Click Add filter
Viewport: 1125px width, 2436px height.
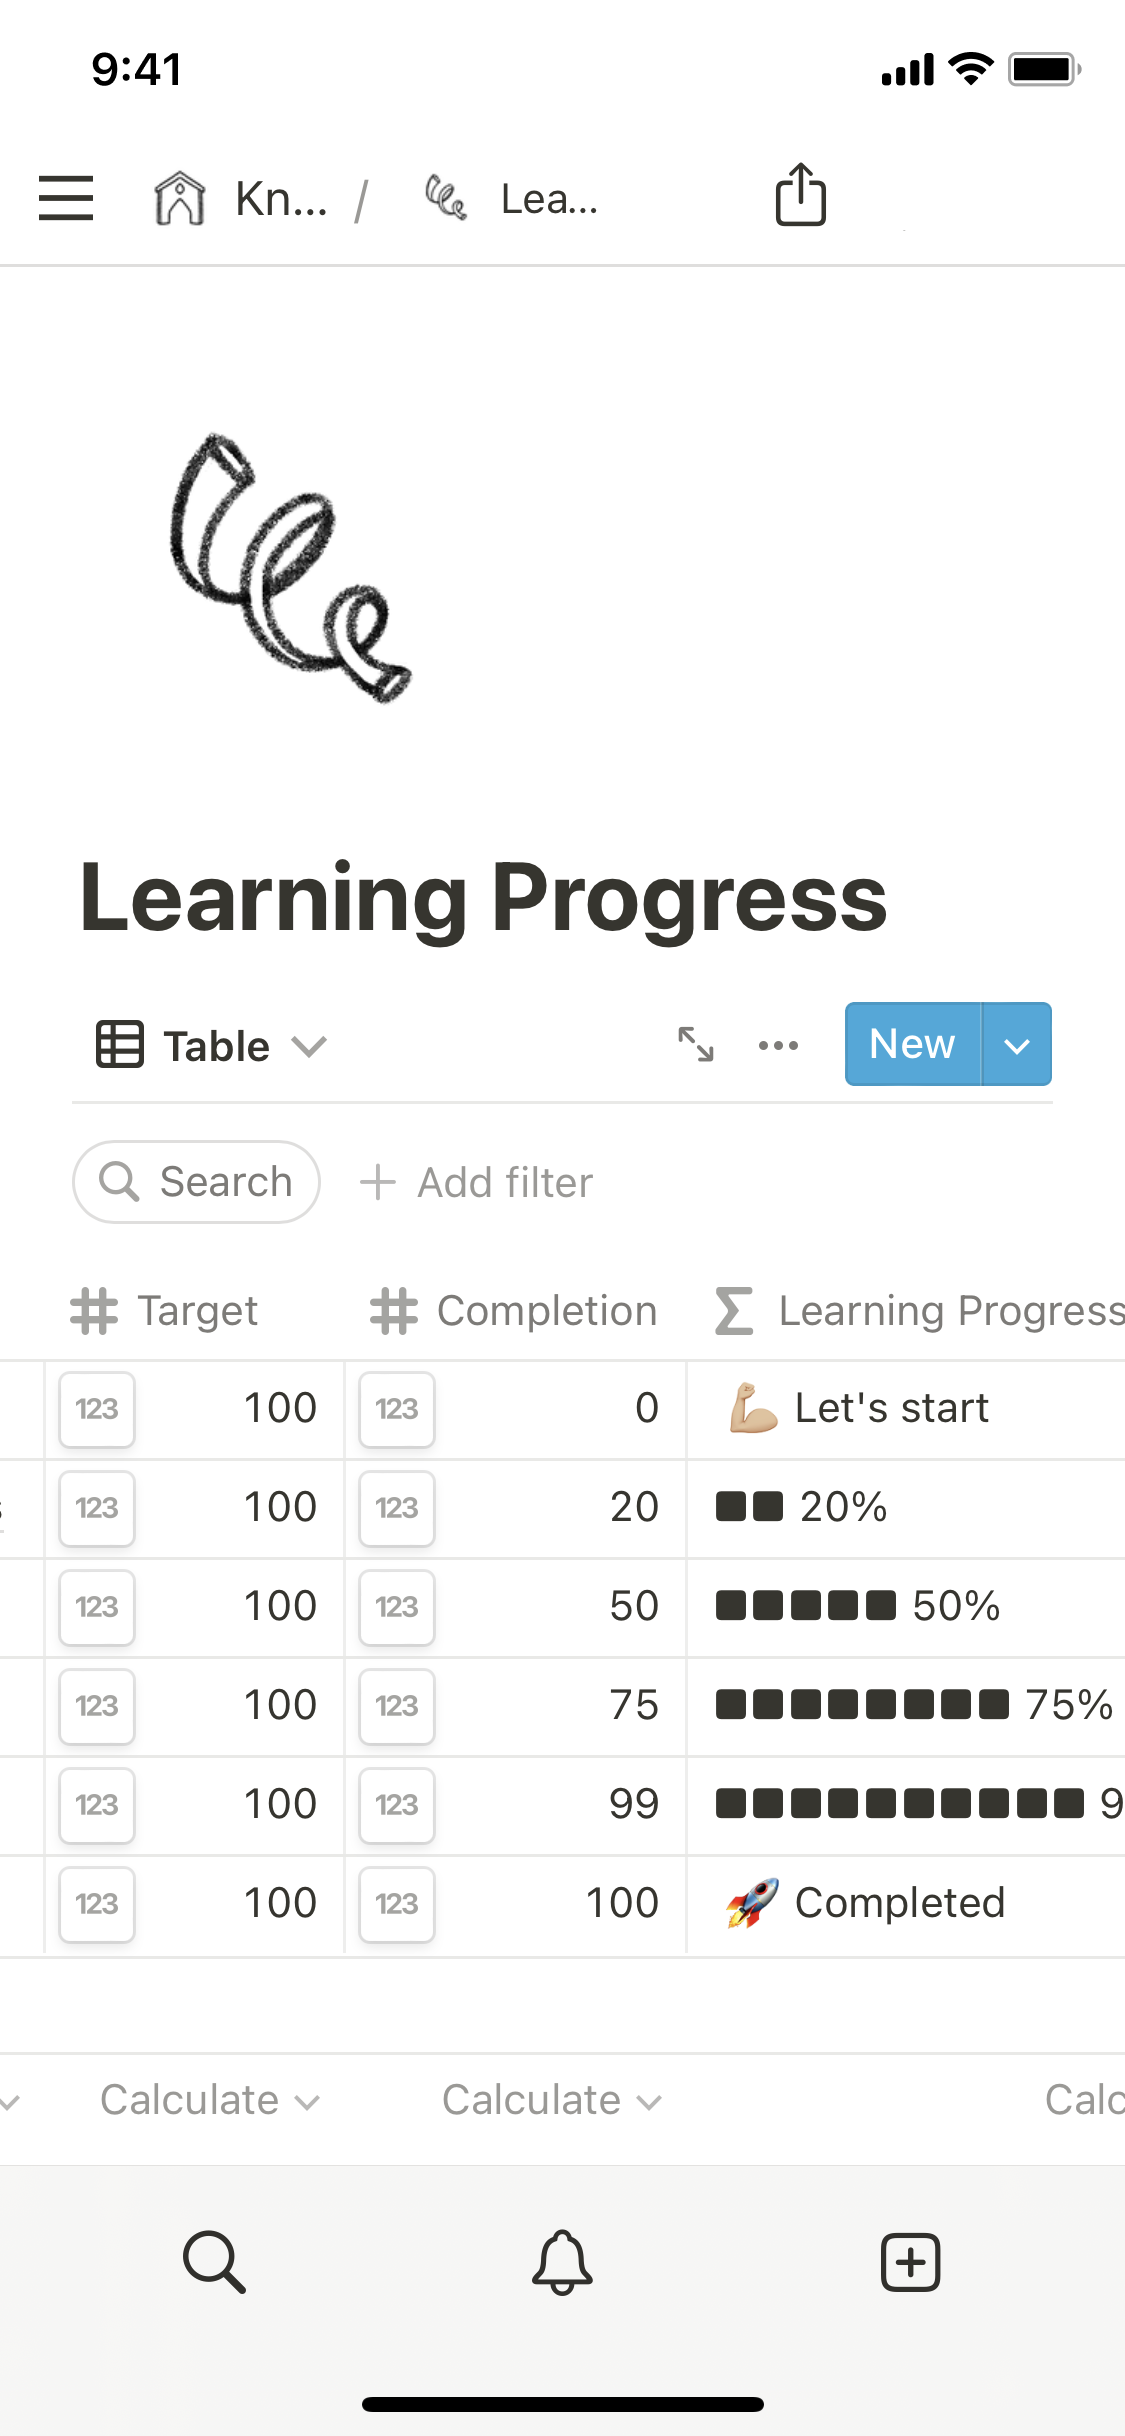pos(477,1182)
